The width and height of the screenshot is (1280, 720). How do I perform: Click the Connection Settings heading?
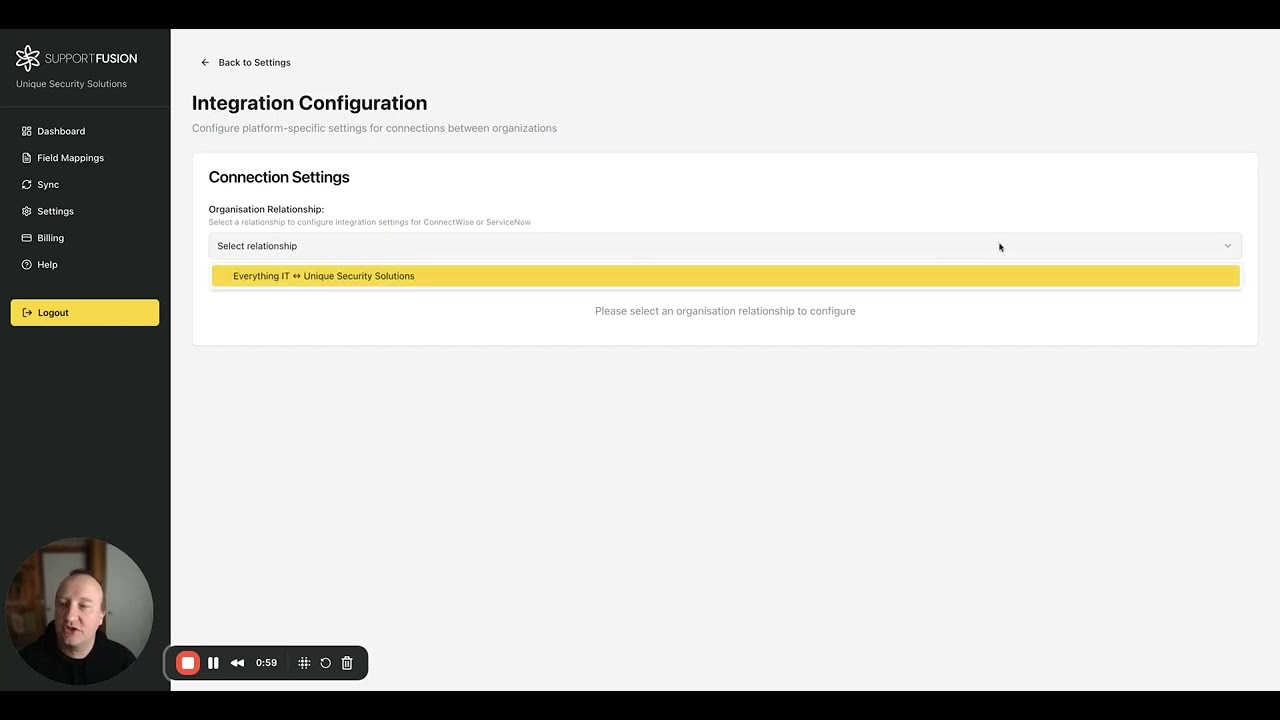coord(279,177)
